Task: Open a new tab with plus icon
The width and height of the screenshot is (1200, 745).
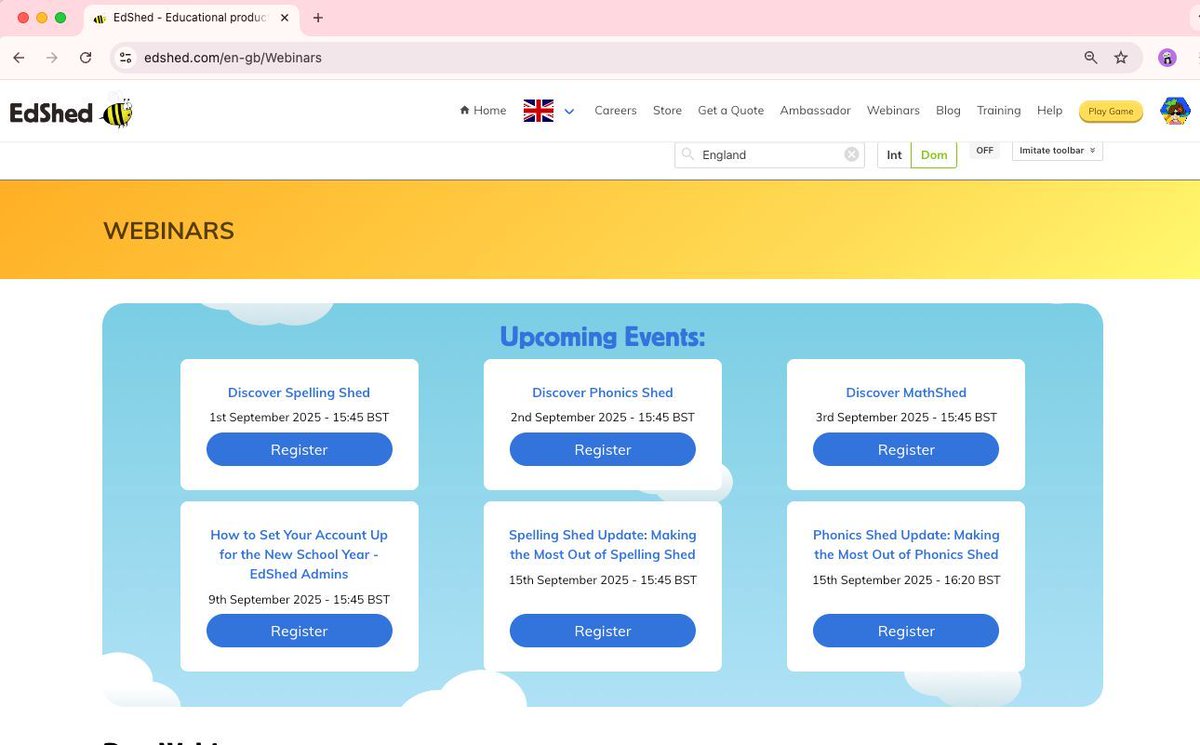Action: click(x=318, y=18)
